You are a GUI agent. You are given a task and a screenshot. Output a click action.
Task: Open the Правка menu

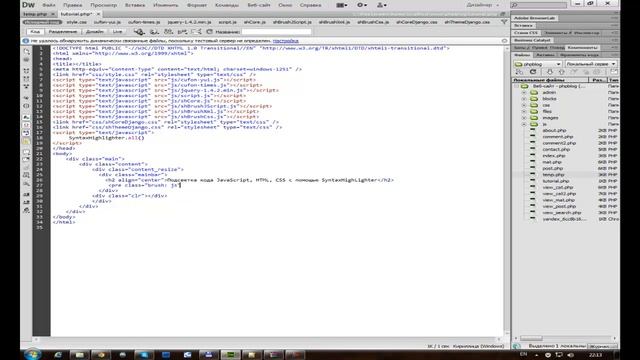[73, 5]
